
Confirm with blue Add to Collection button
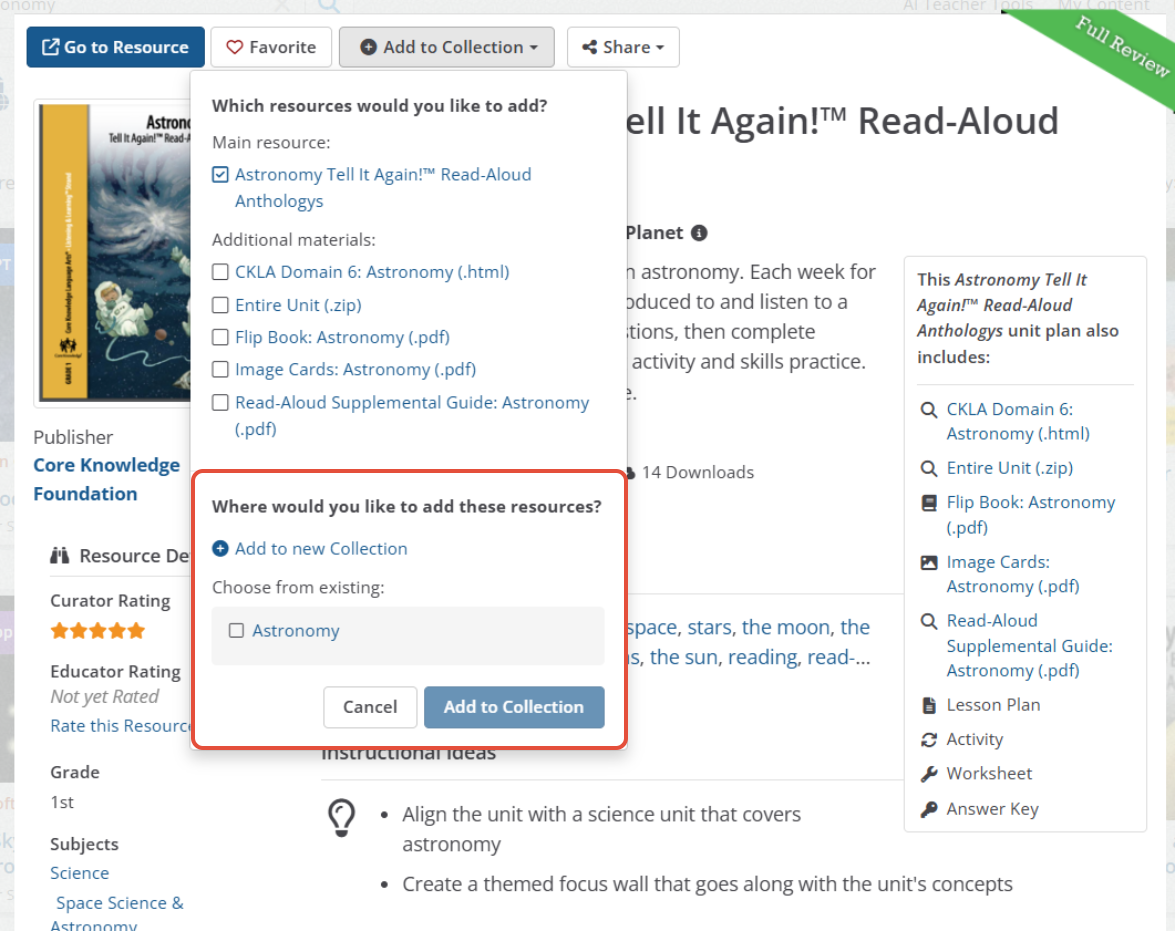click(x=514, y=707)
